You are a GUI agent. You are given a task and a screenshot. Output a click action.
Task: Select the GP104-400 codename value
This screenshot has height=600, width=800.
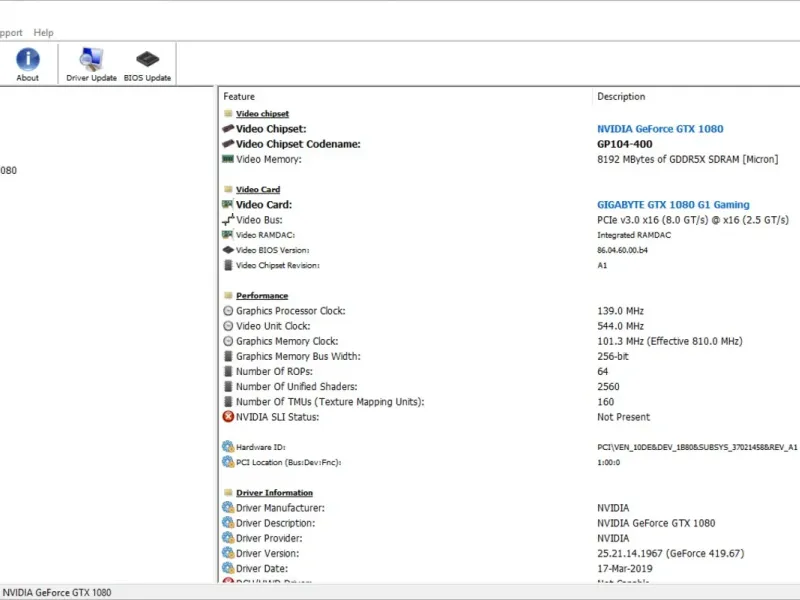click(x=624, y=144)
